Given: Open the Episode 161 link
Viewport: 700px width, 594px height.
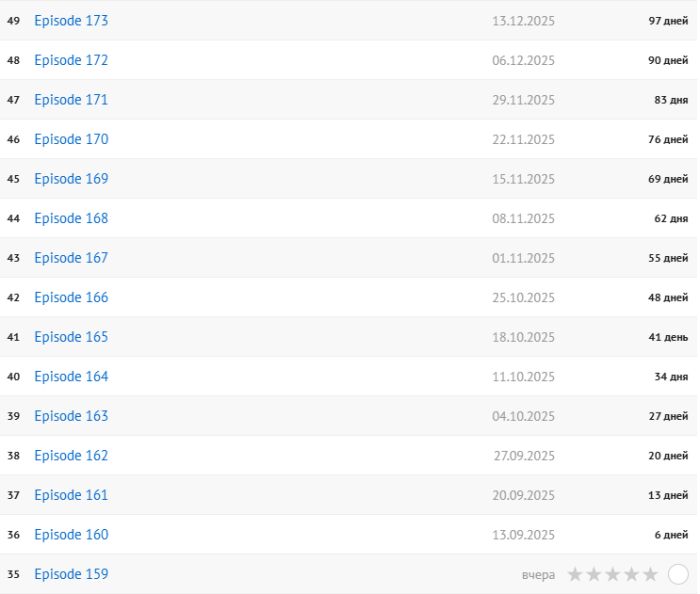Looking at the screenshot, I should coord(71,495).
